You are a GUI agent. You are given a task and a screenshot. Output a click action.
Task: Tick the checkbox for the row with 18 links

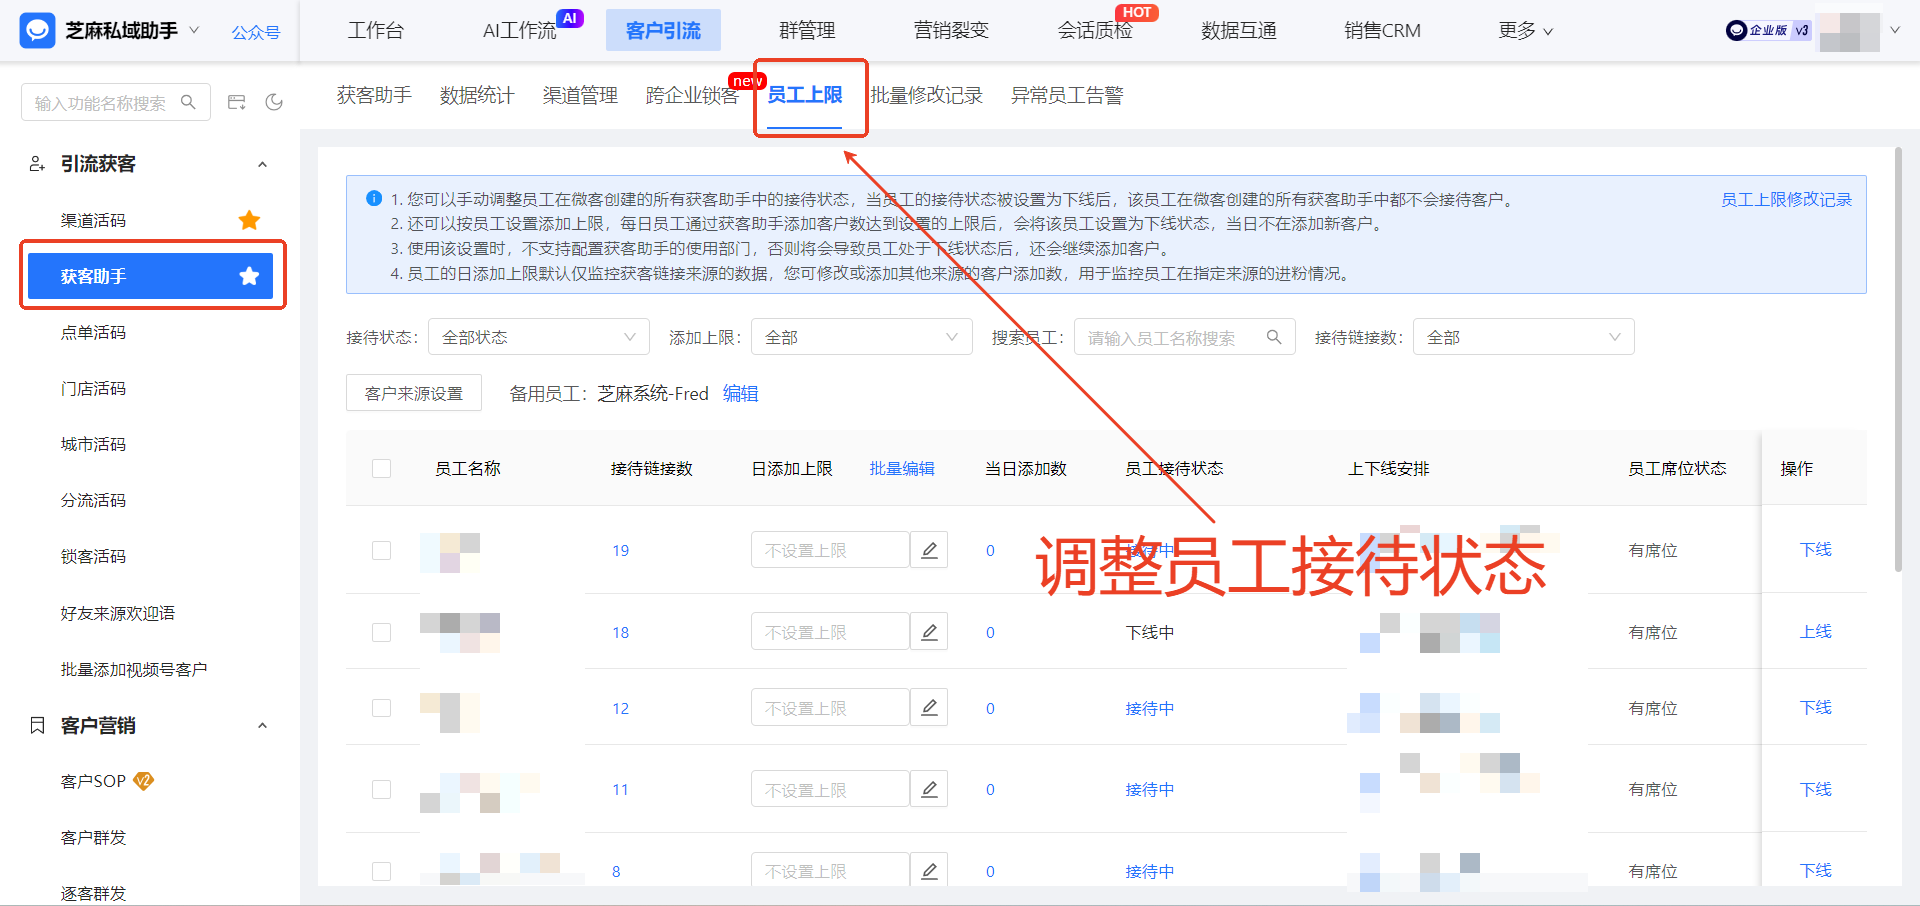pyautogui.click(x=381, y=632)
